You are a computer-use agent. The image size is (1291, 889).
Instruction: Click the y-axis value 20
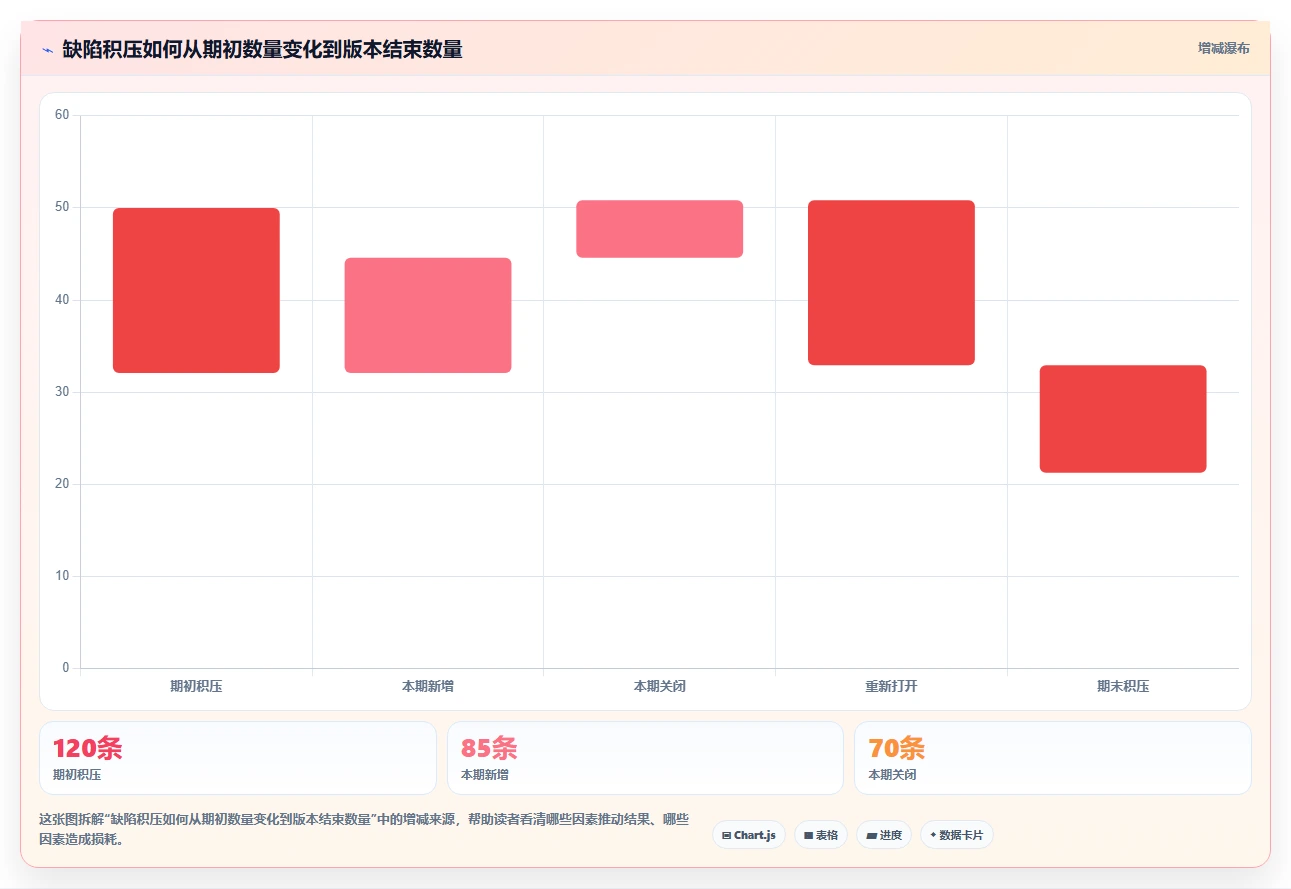tap(62, 484)
